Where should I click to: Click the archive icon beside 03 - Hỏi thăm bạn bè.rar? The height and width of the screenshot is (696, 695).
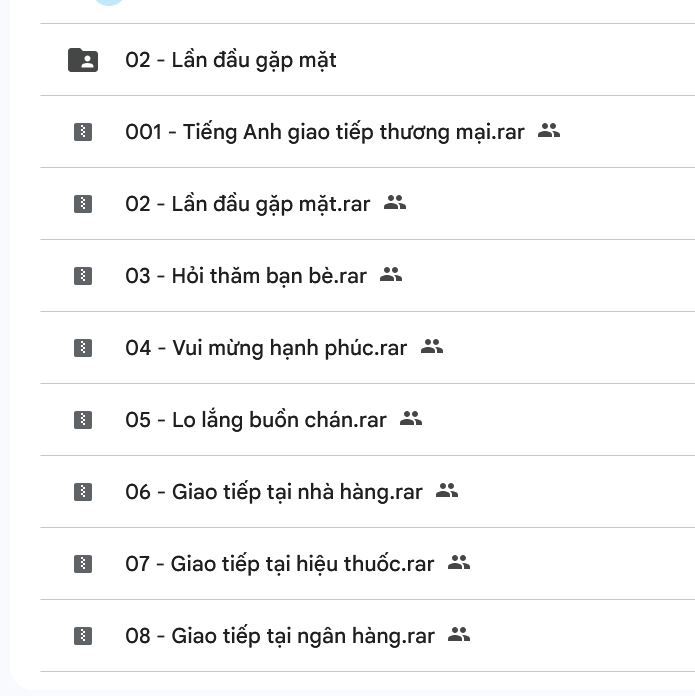click(83, 276)
